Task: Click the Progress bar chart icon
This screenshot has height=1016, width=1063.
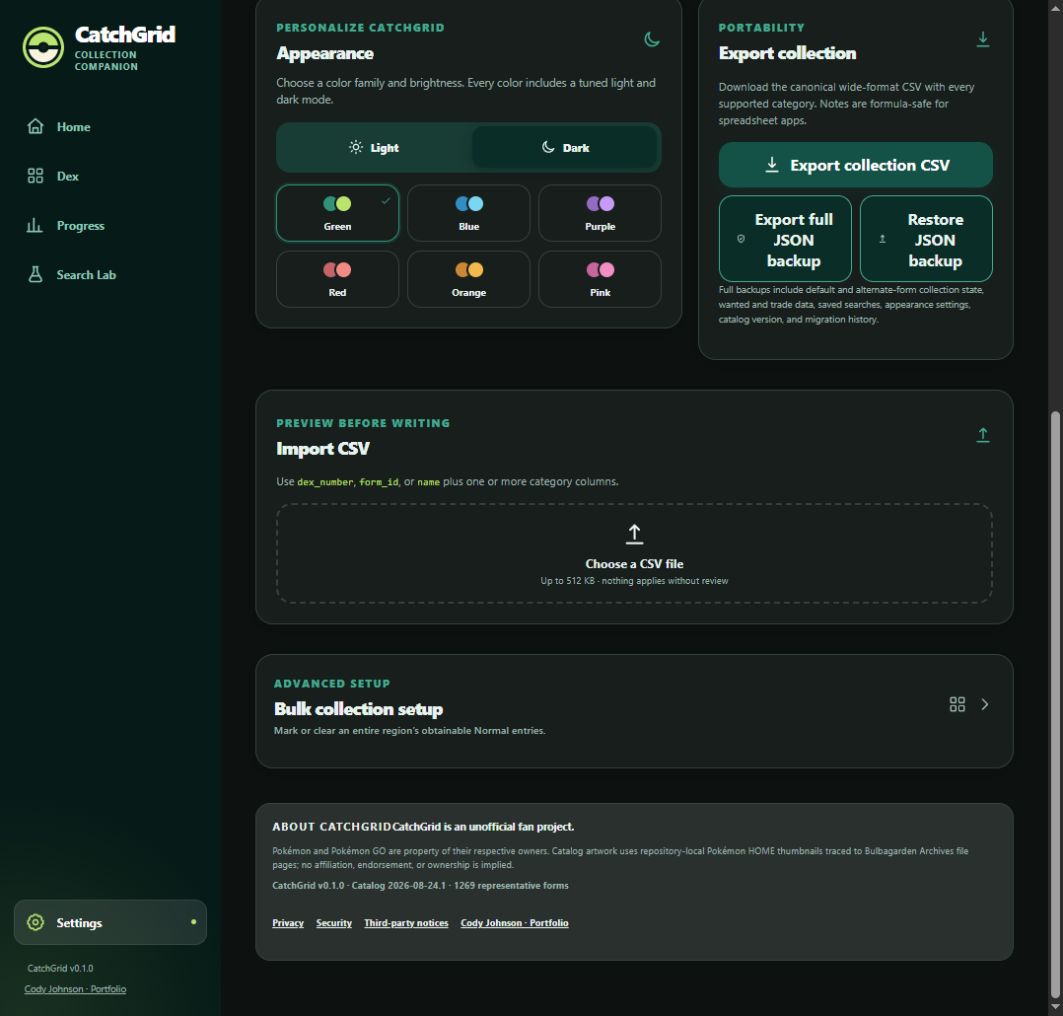Action: (x=35, y=225)
